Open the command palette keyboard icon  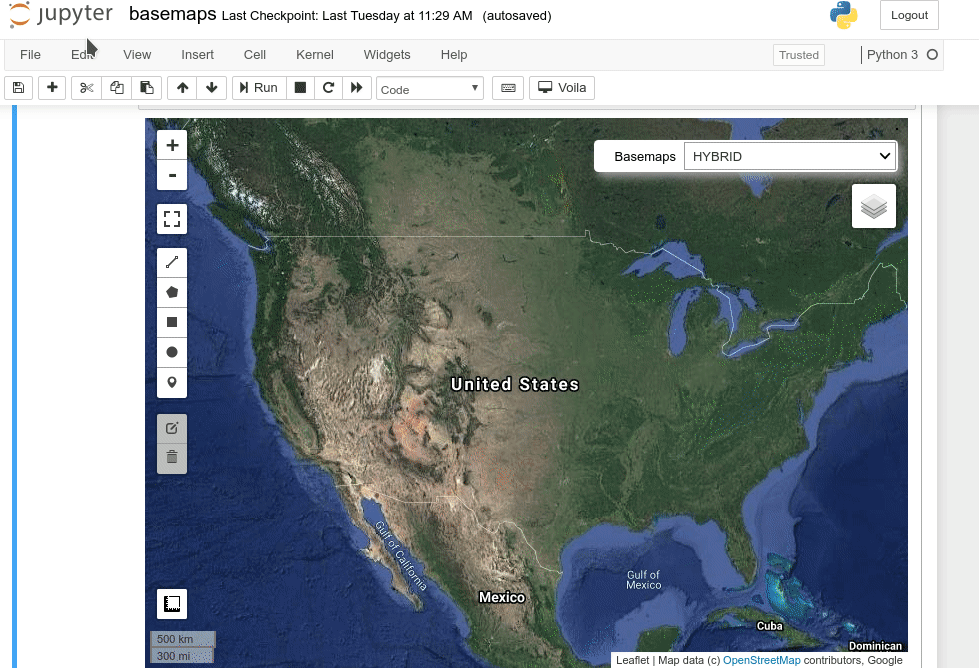click(508, 88)
